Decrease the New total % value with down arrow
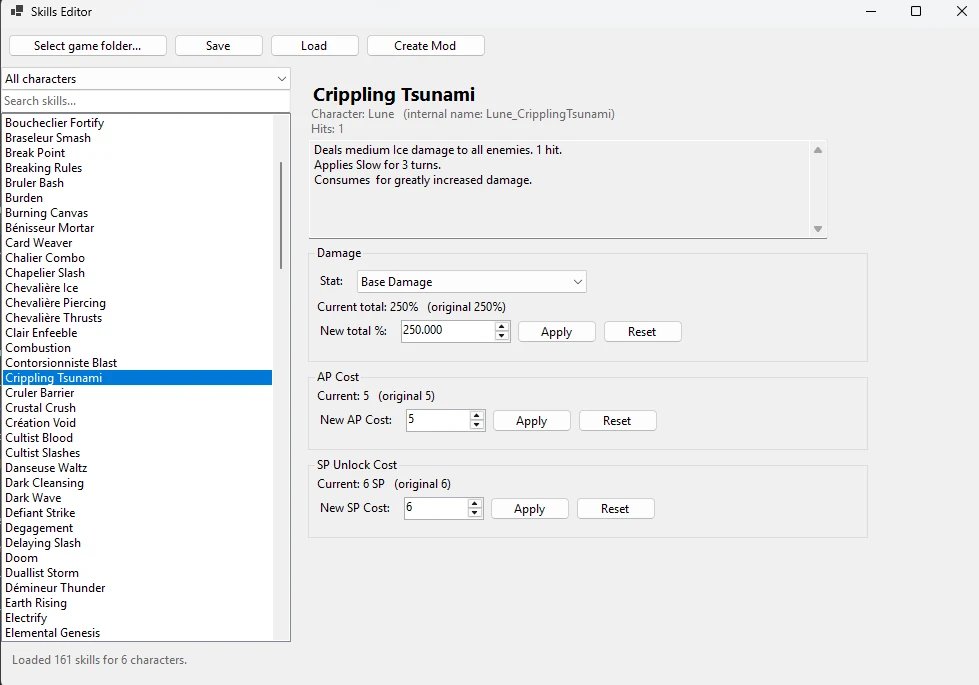Image resolution: width=979 pixels, height=685 pixels. pyautogui.click(x=501, y=336)
